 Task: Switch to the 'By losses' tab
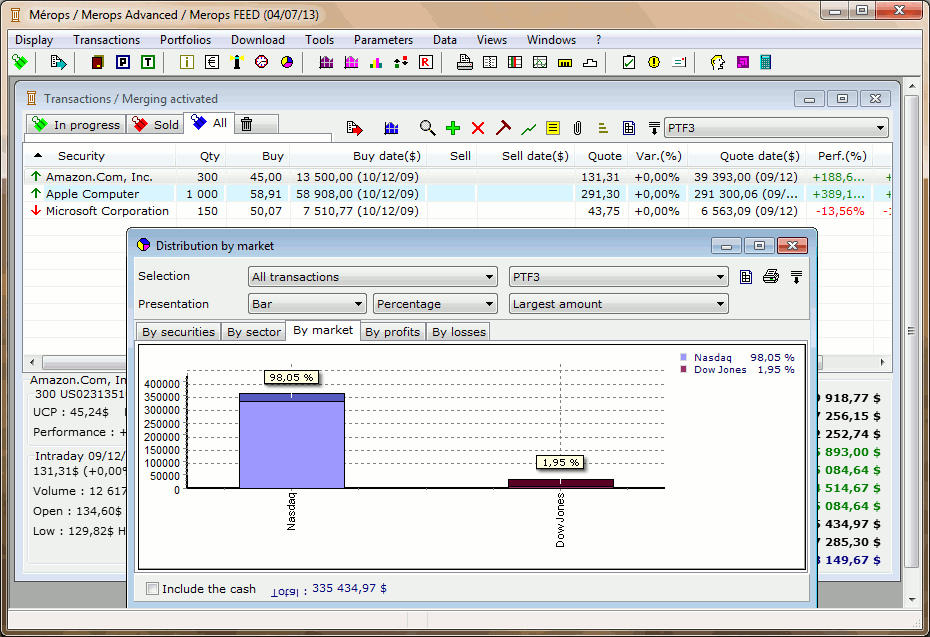(x=458, y=332)
